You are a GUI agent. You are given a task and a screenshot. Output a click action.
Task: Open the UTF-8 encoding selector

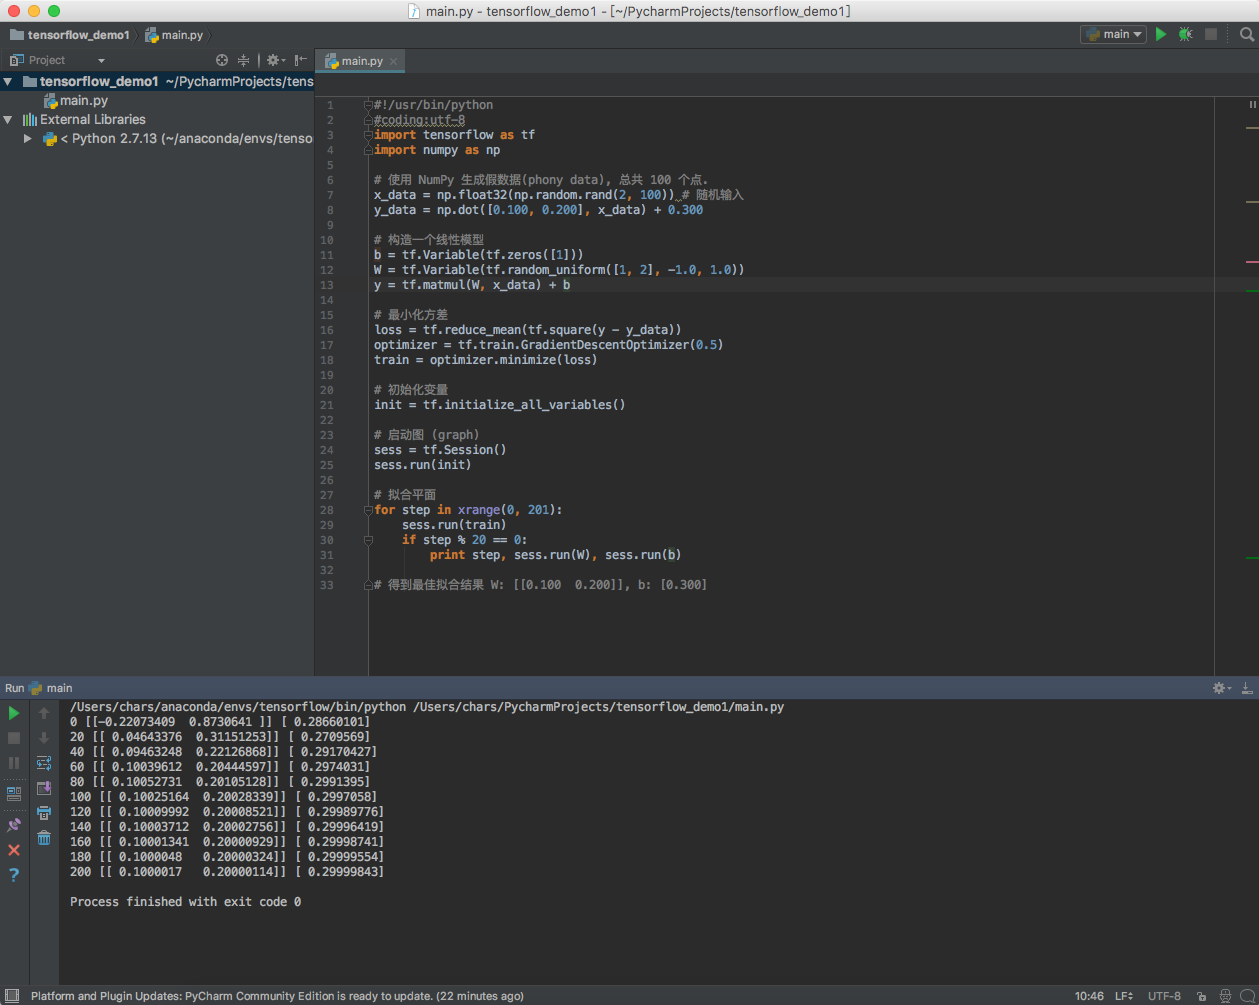coord(1164,996)
